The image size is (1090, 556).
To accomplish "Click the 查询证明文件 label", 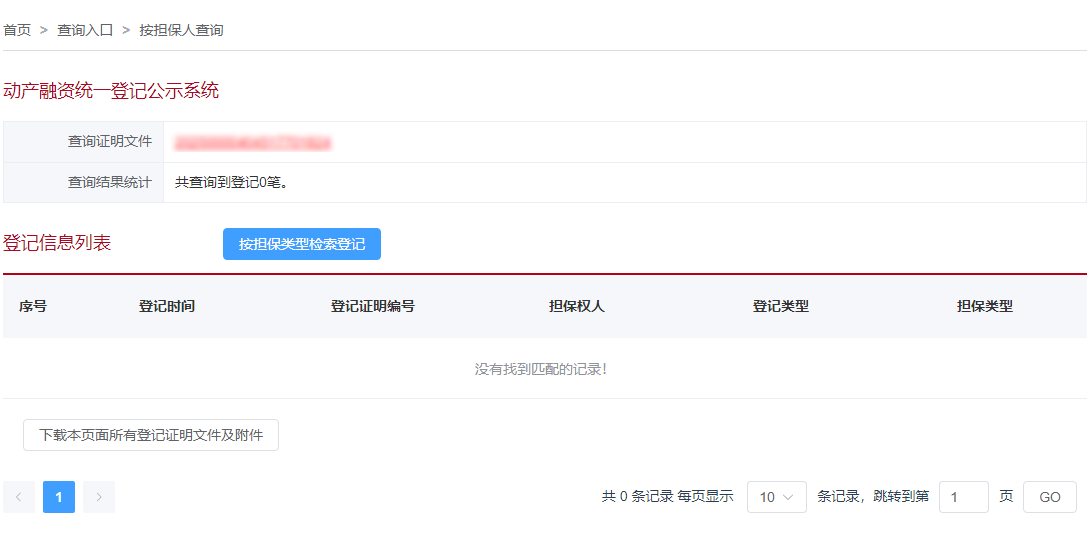I will coord(110,141).
